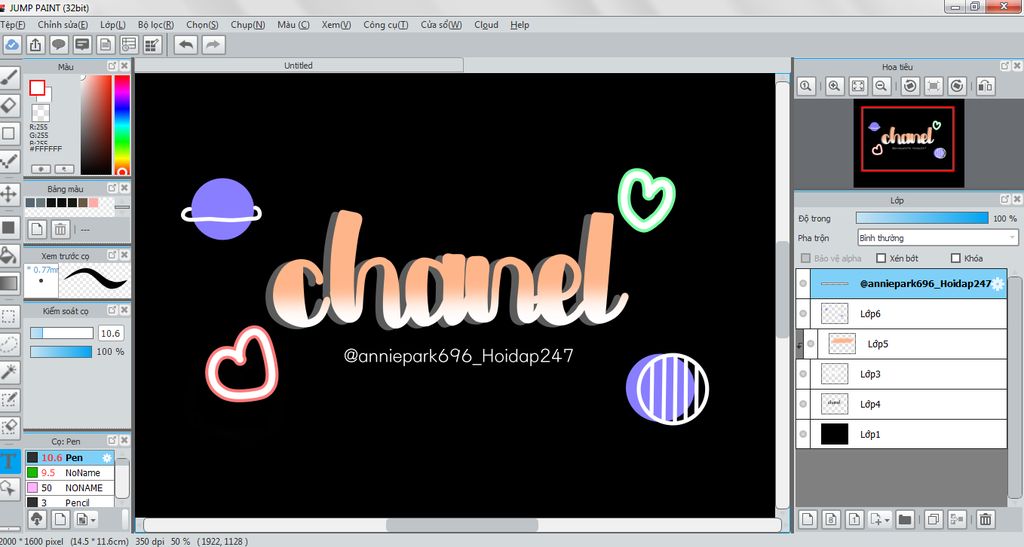Click the Undo arrow
1024x547 pixels.
(186, 44)
